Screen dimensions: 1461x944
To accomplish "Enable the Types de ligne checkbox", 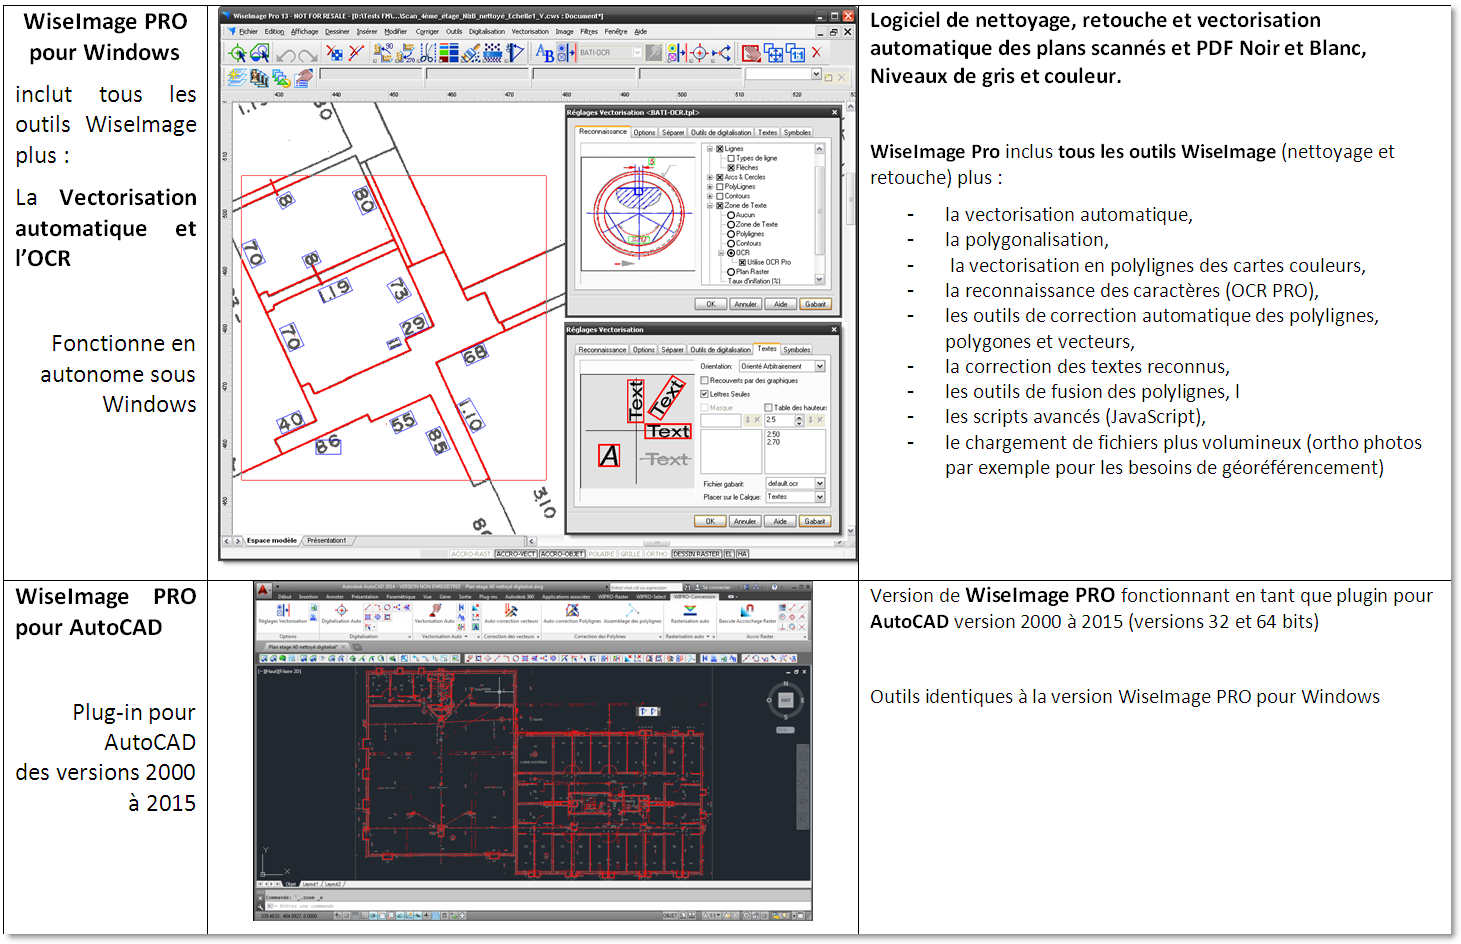I will click(x=731, y=158).
